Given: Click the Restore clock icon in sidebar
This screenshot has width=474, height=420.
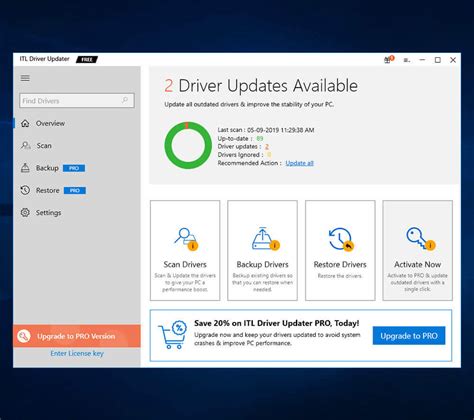Looking at the screenshot, I should point(25,190).
